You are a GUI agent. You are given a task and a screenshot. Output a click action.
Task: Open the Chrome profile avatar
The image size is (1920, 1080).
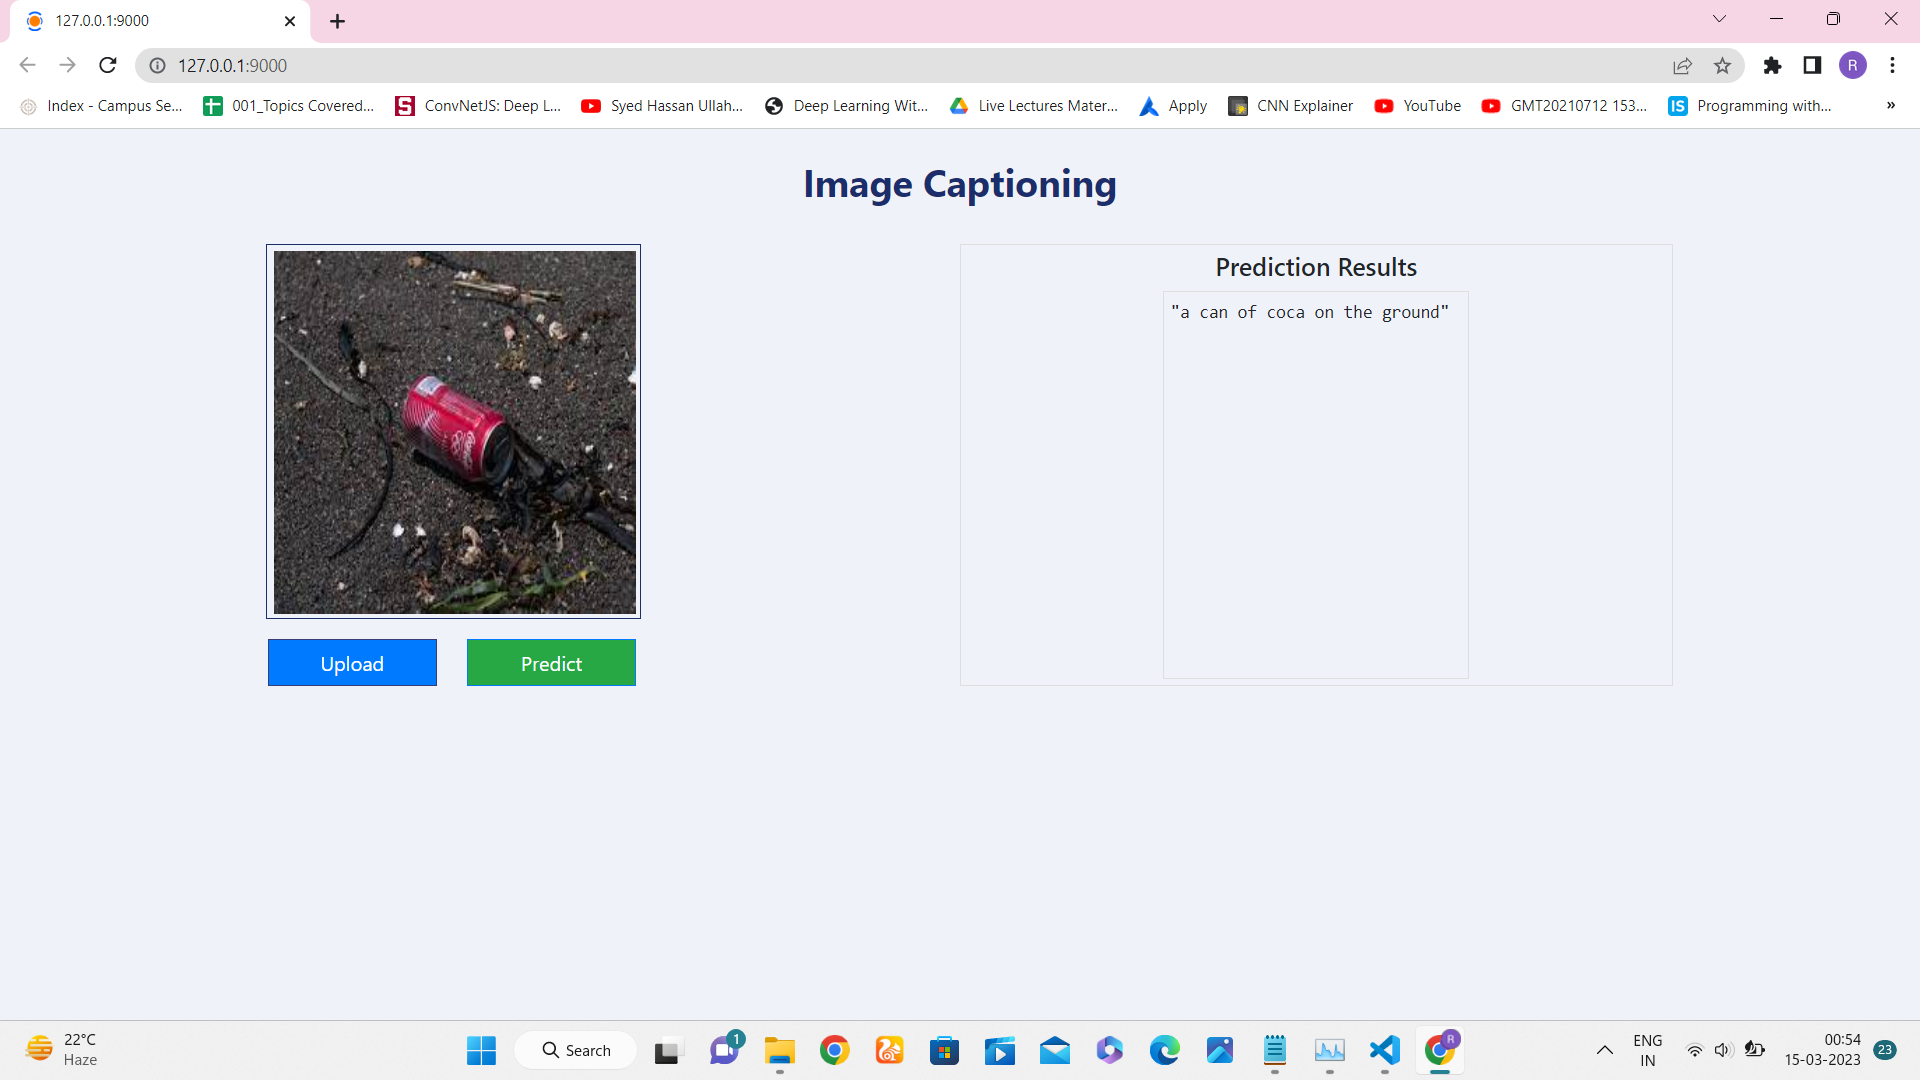coord(1854,65)
